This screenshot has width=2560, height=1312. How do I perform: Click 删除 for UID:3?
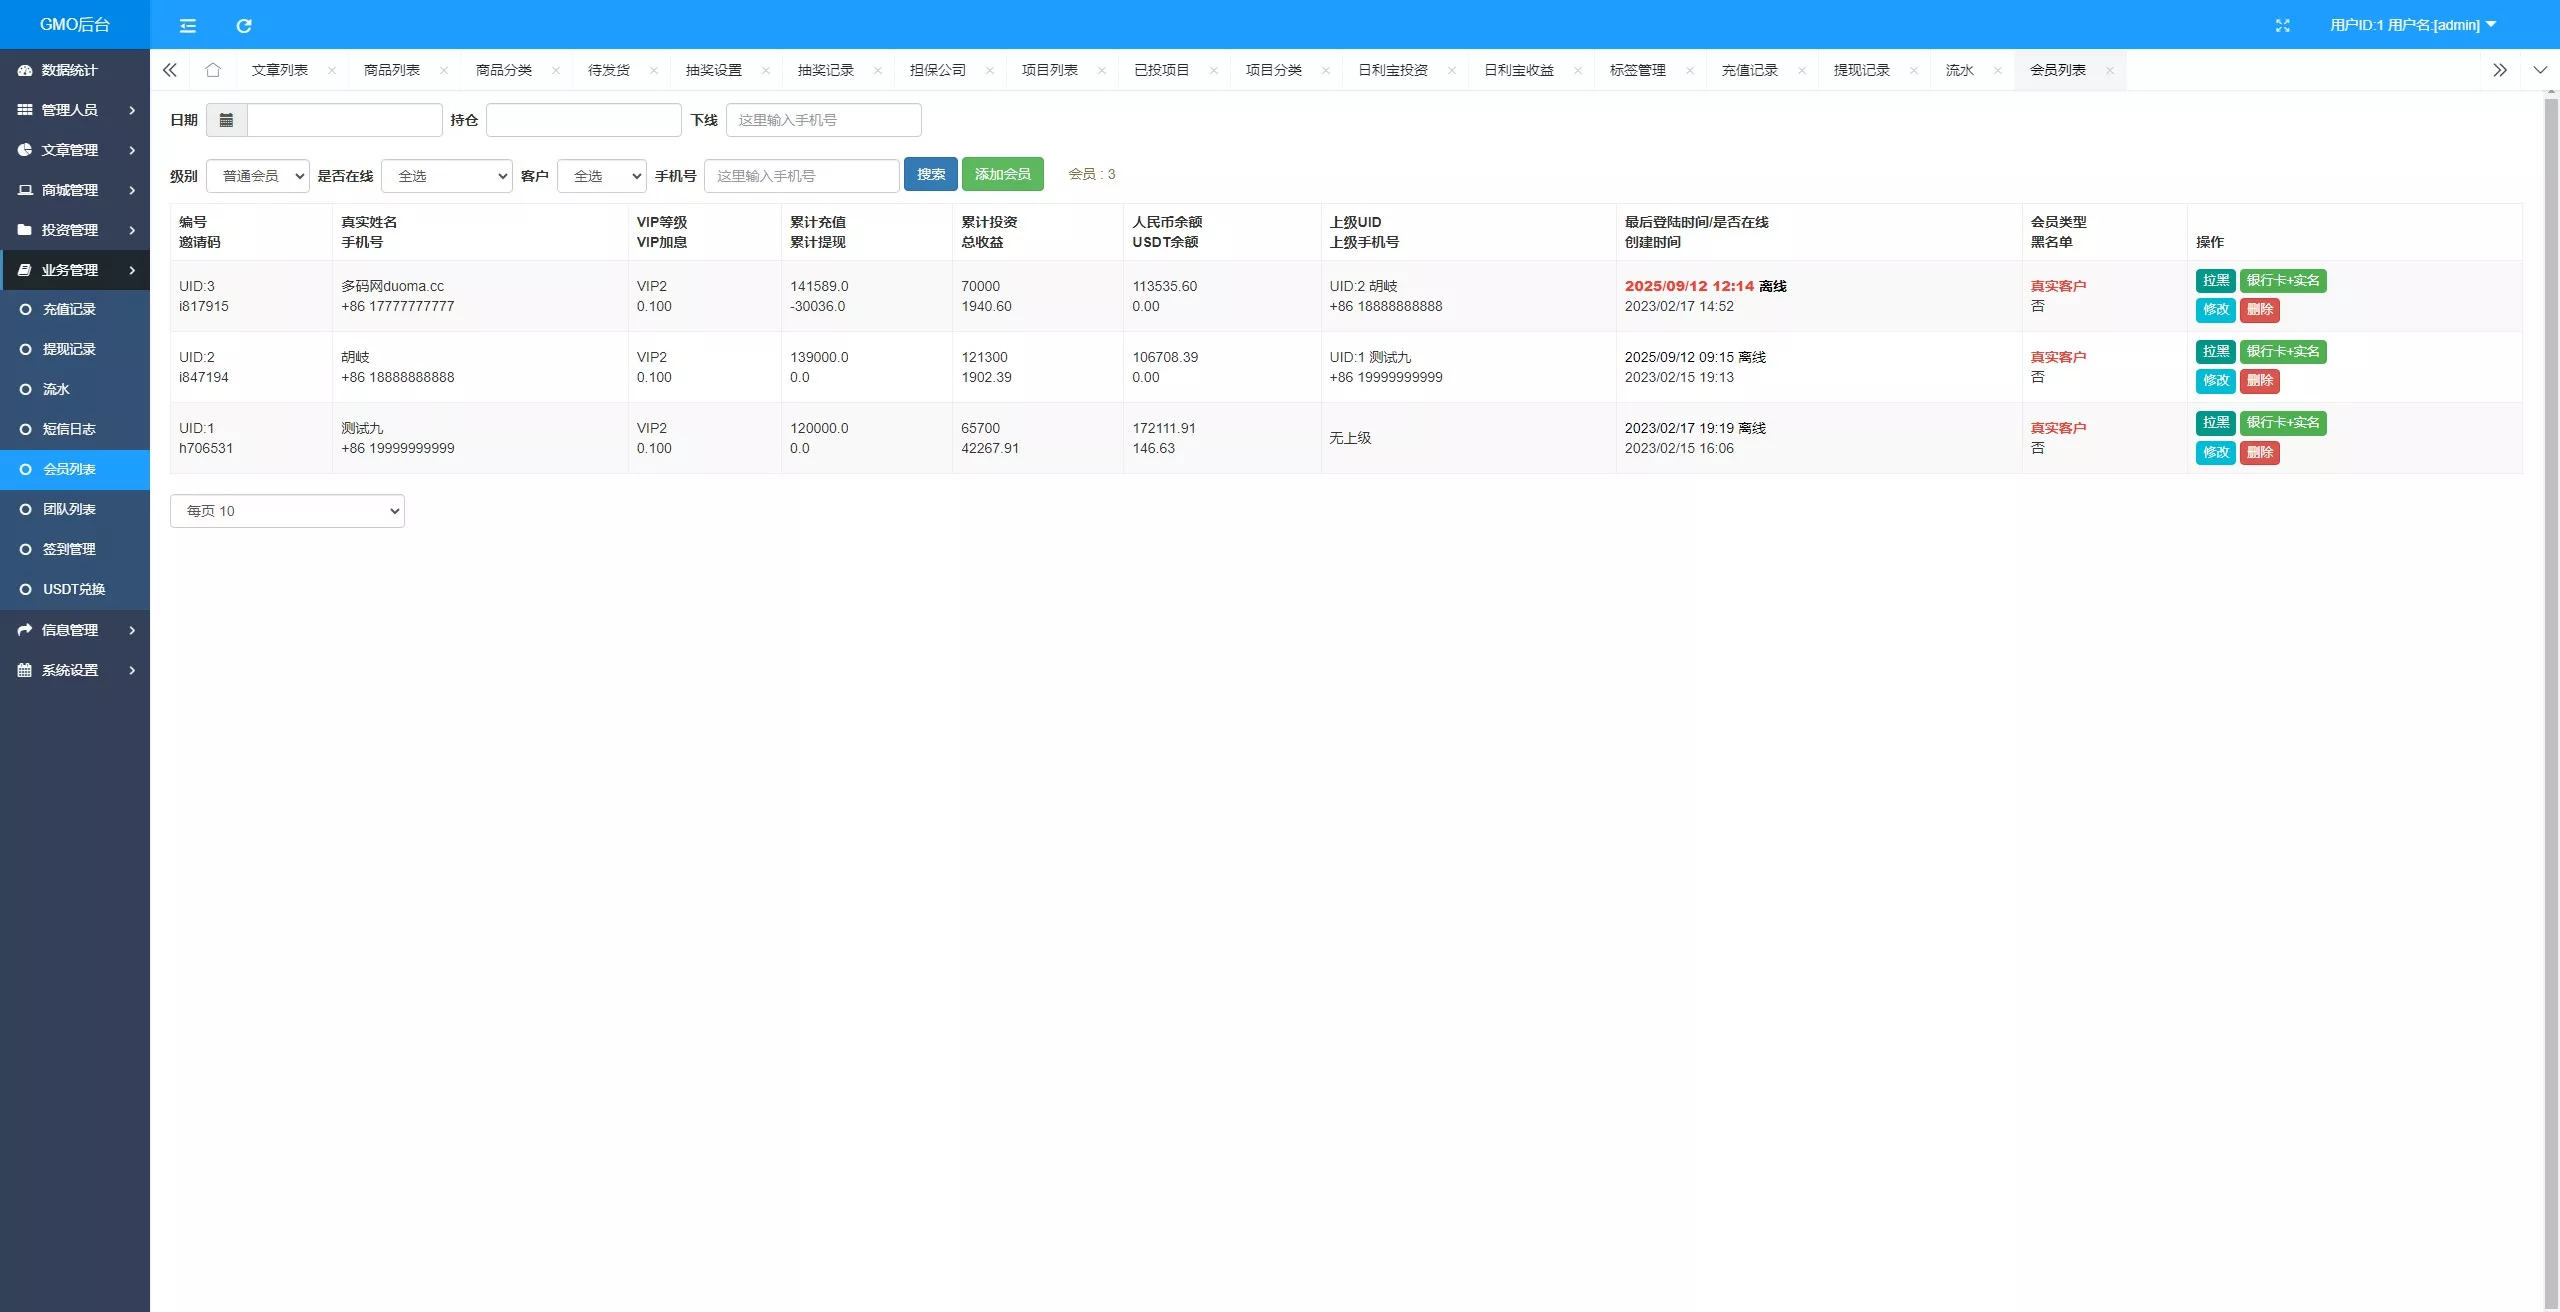point(2260,310)
